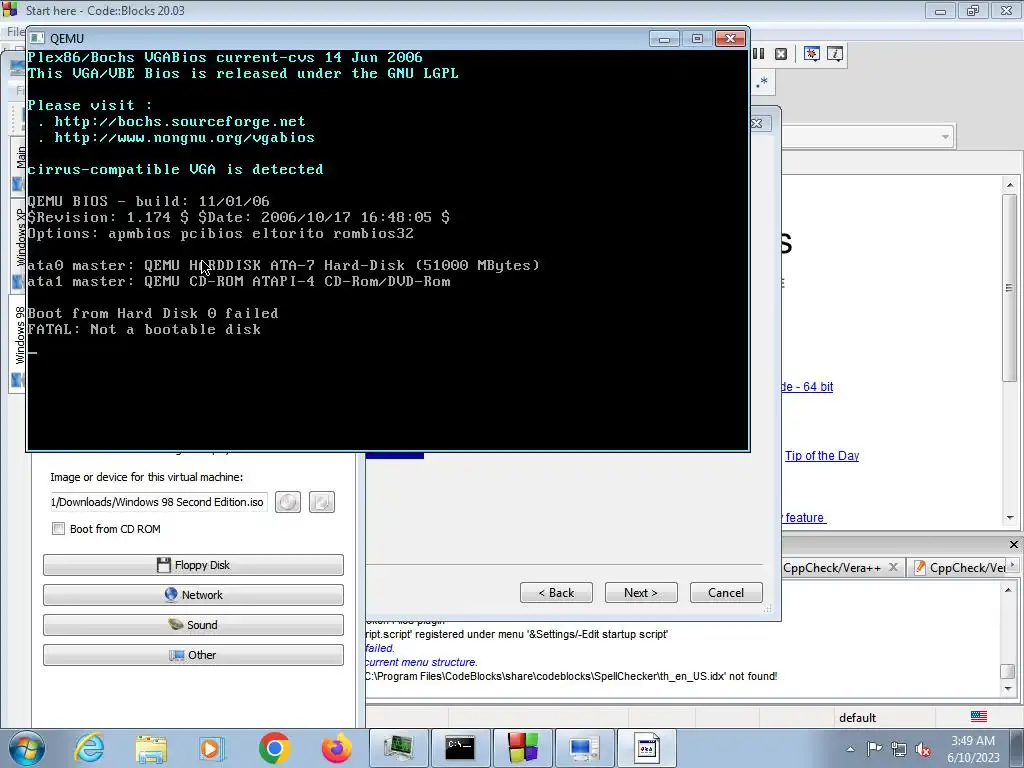
Task: Click the start page vertical scrollbar
Action: [1009, 287]
